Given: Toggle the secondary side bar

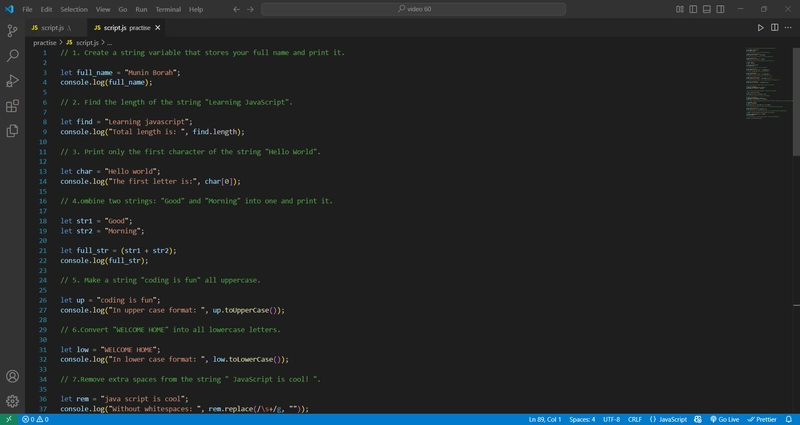Looking at the screenshot, I should click(720, 9).
